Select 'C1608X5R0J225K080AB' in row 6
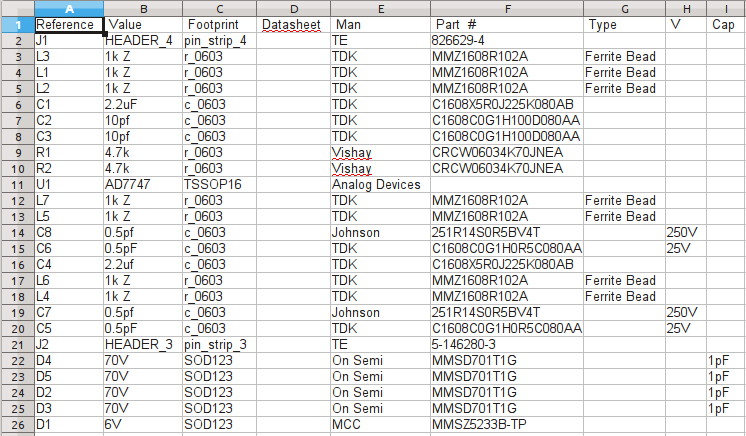 click(x=507, y=105)
